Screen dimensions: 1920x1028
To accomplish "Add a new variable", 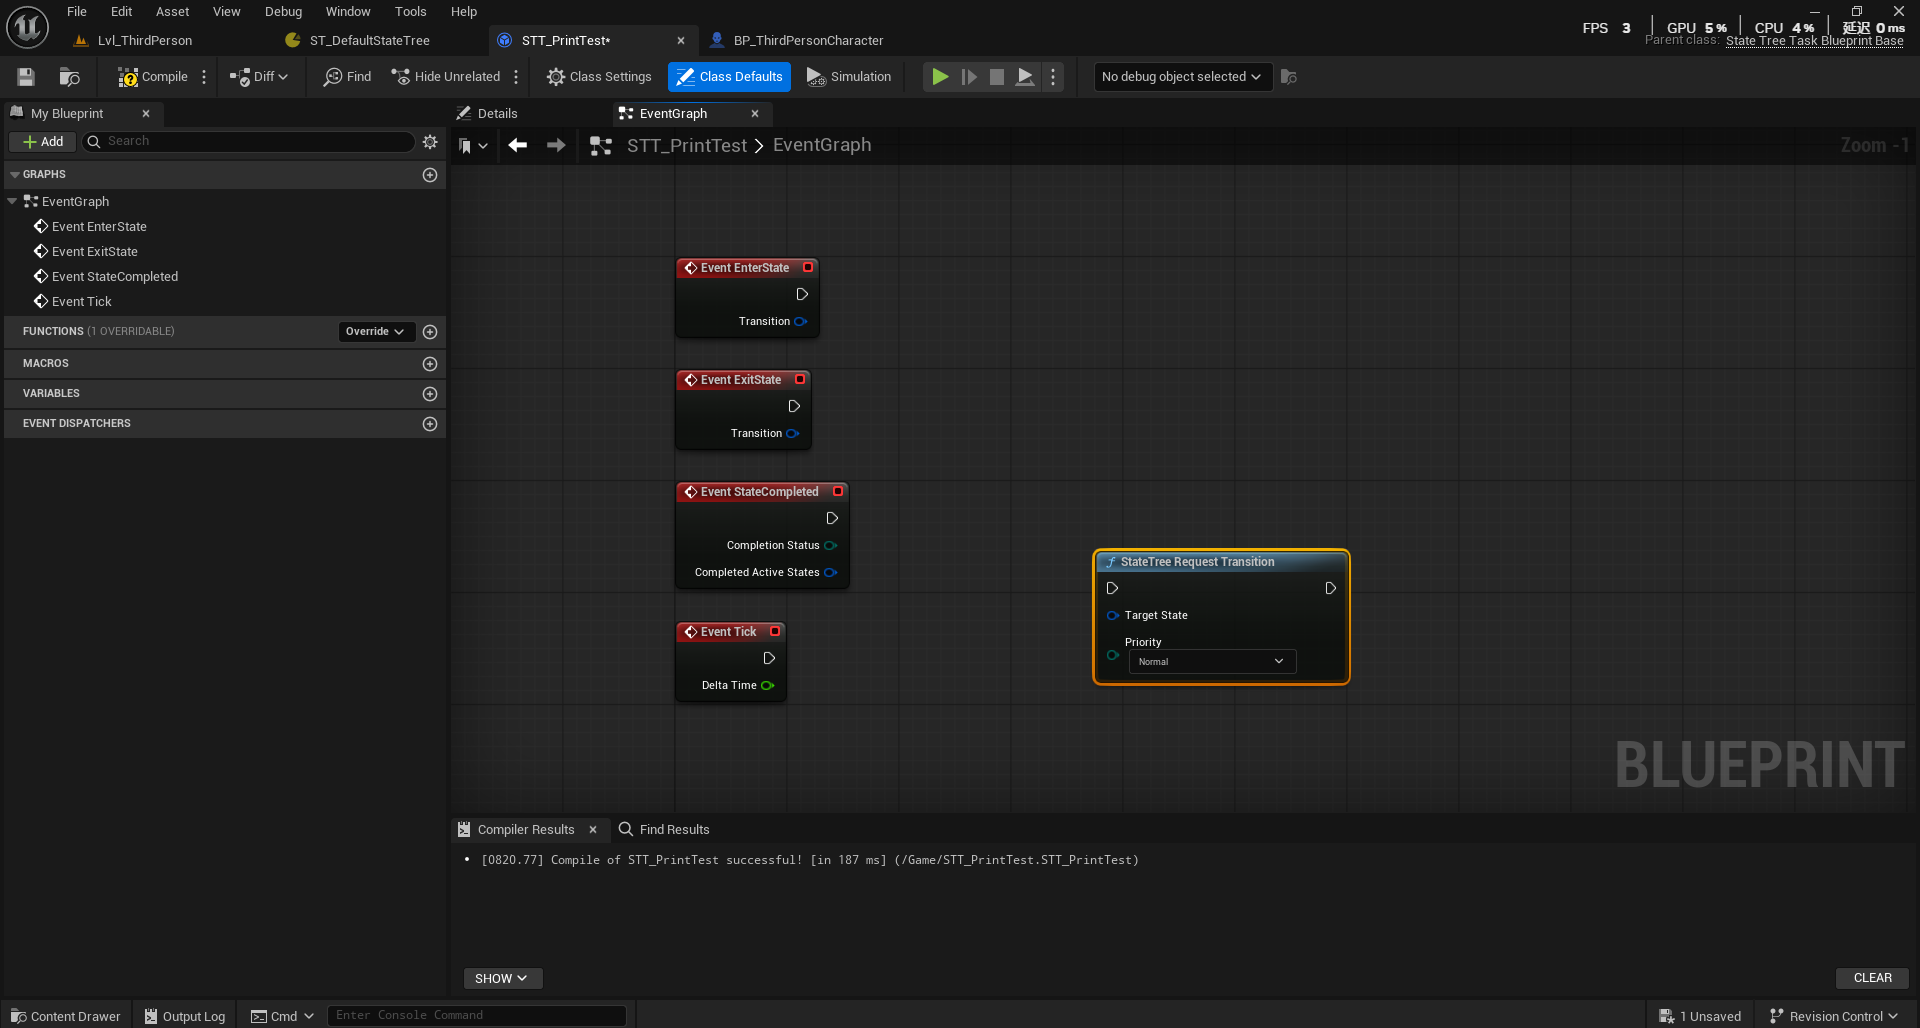I will coord(430,394).
